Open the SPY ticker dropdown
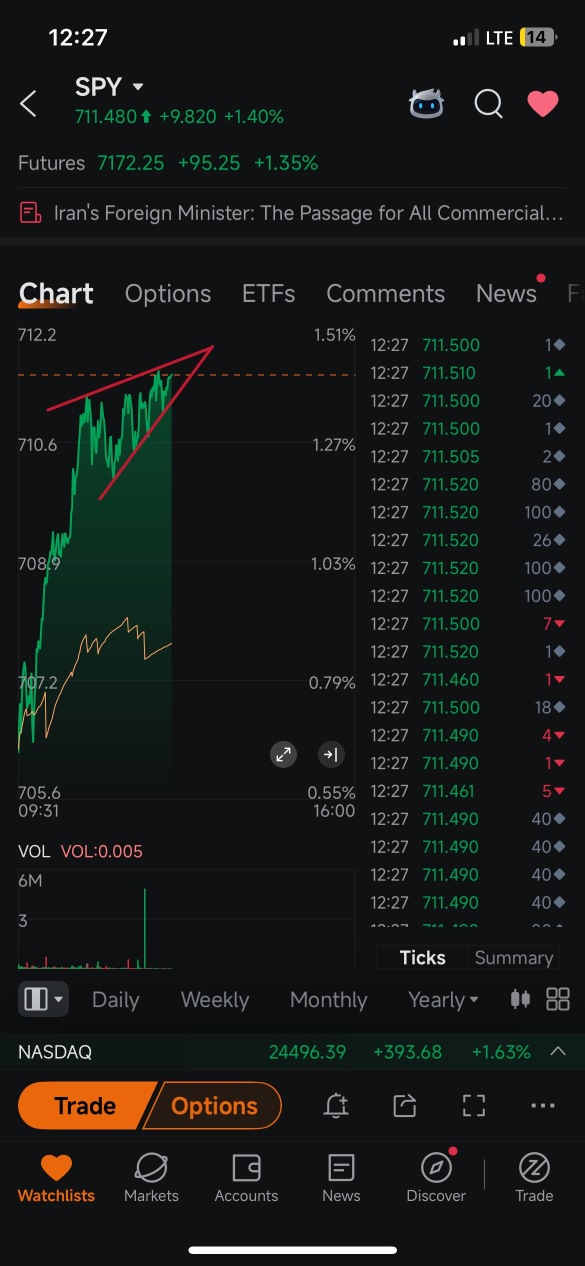Screen dimensions: 585x1266 (x=109, y=87)
